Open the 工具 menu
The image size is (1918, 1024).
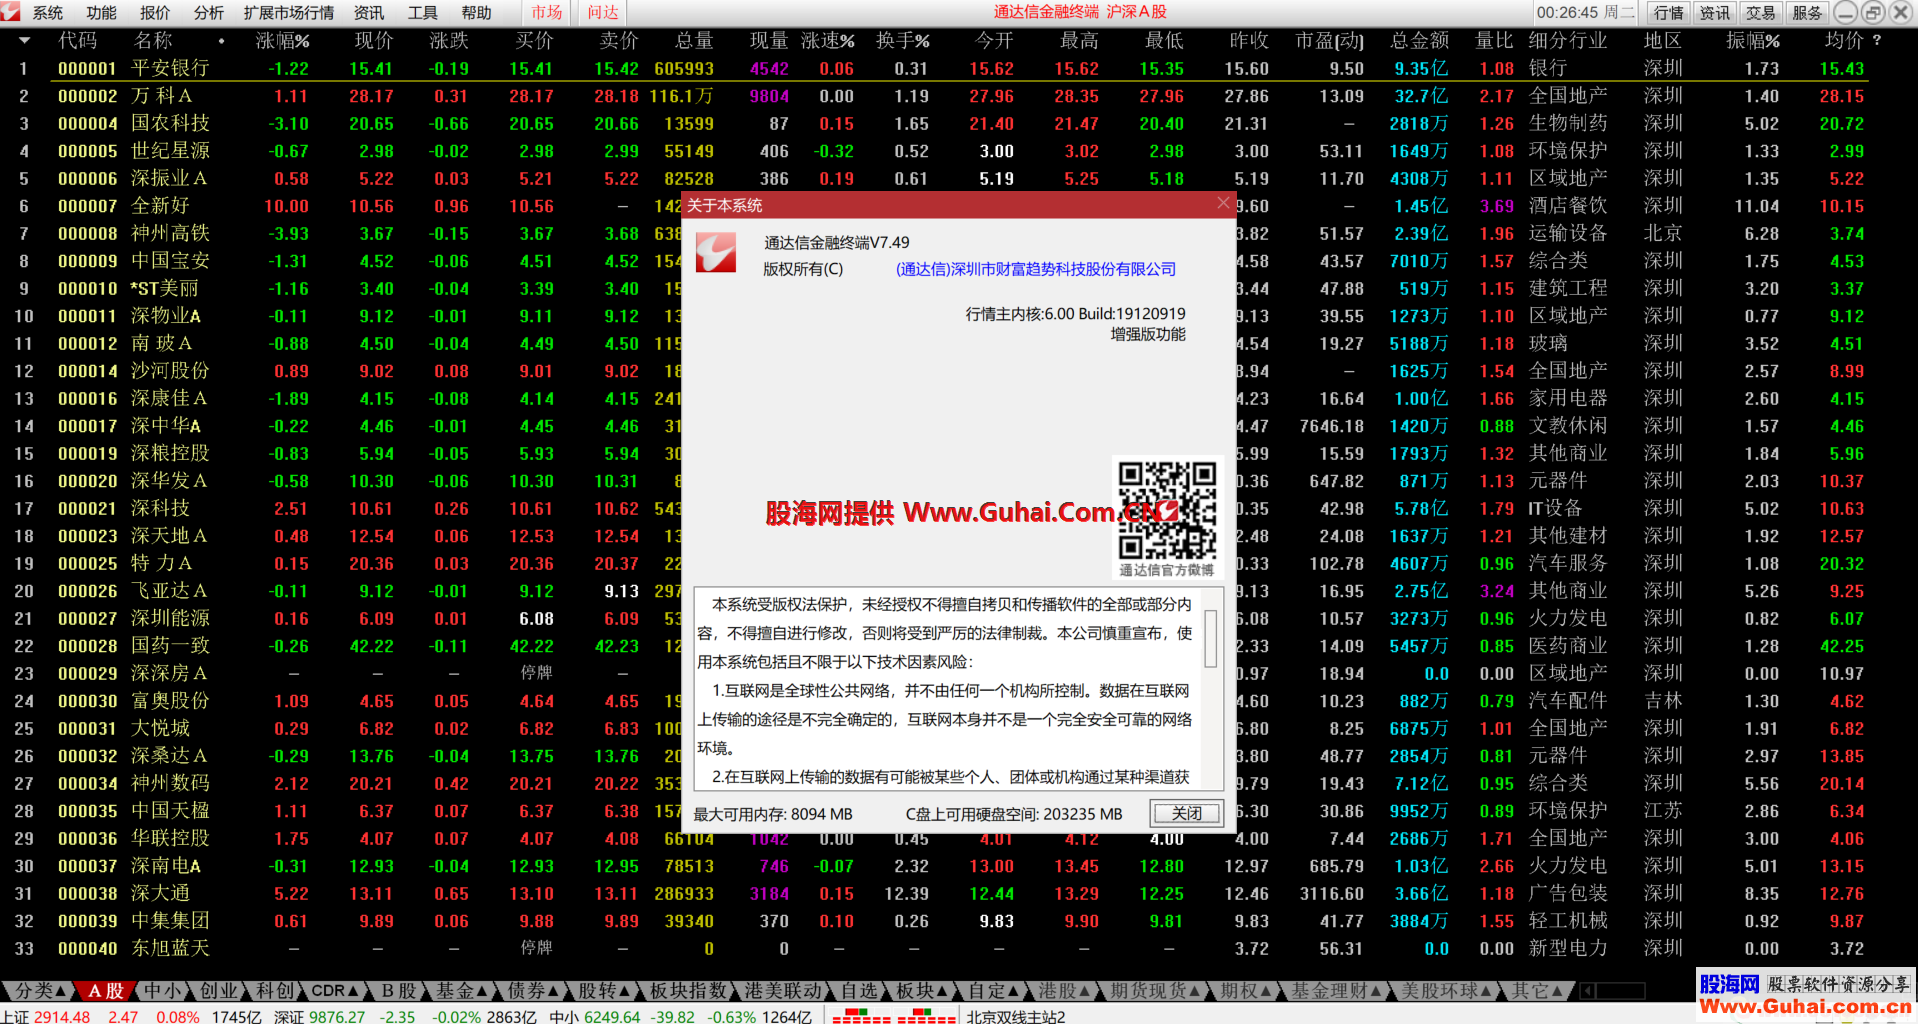(x=423, y=13)
